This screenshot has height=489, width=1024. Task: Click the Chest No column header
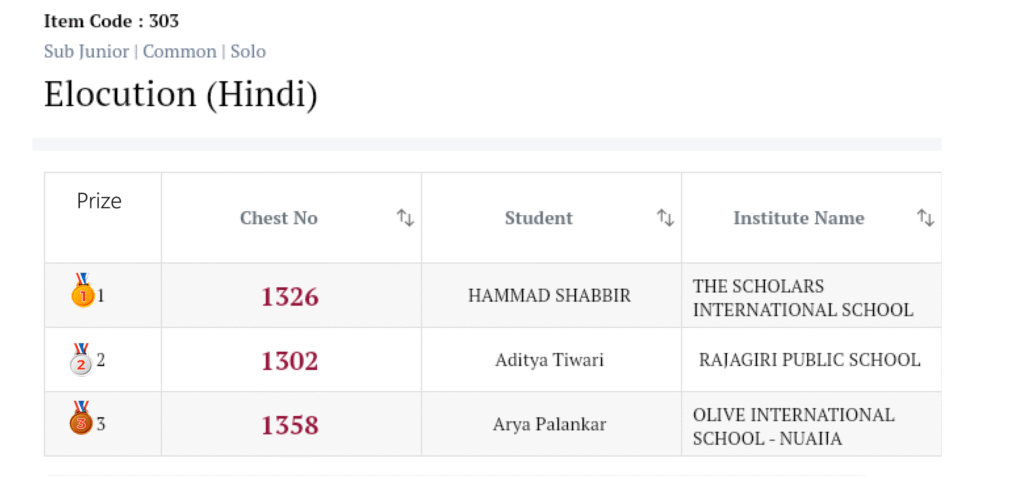279,218
